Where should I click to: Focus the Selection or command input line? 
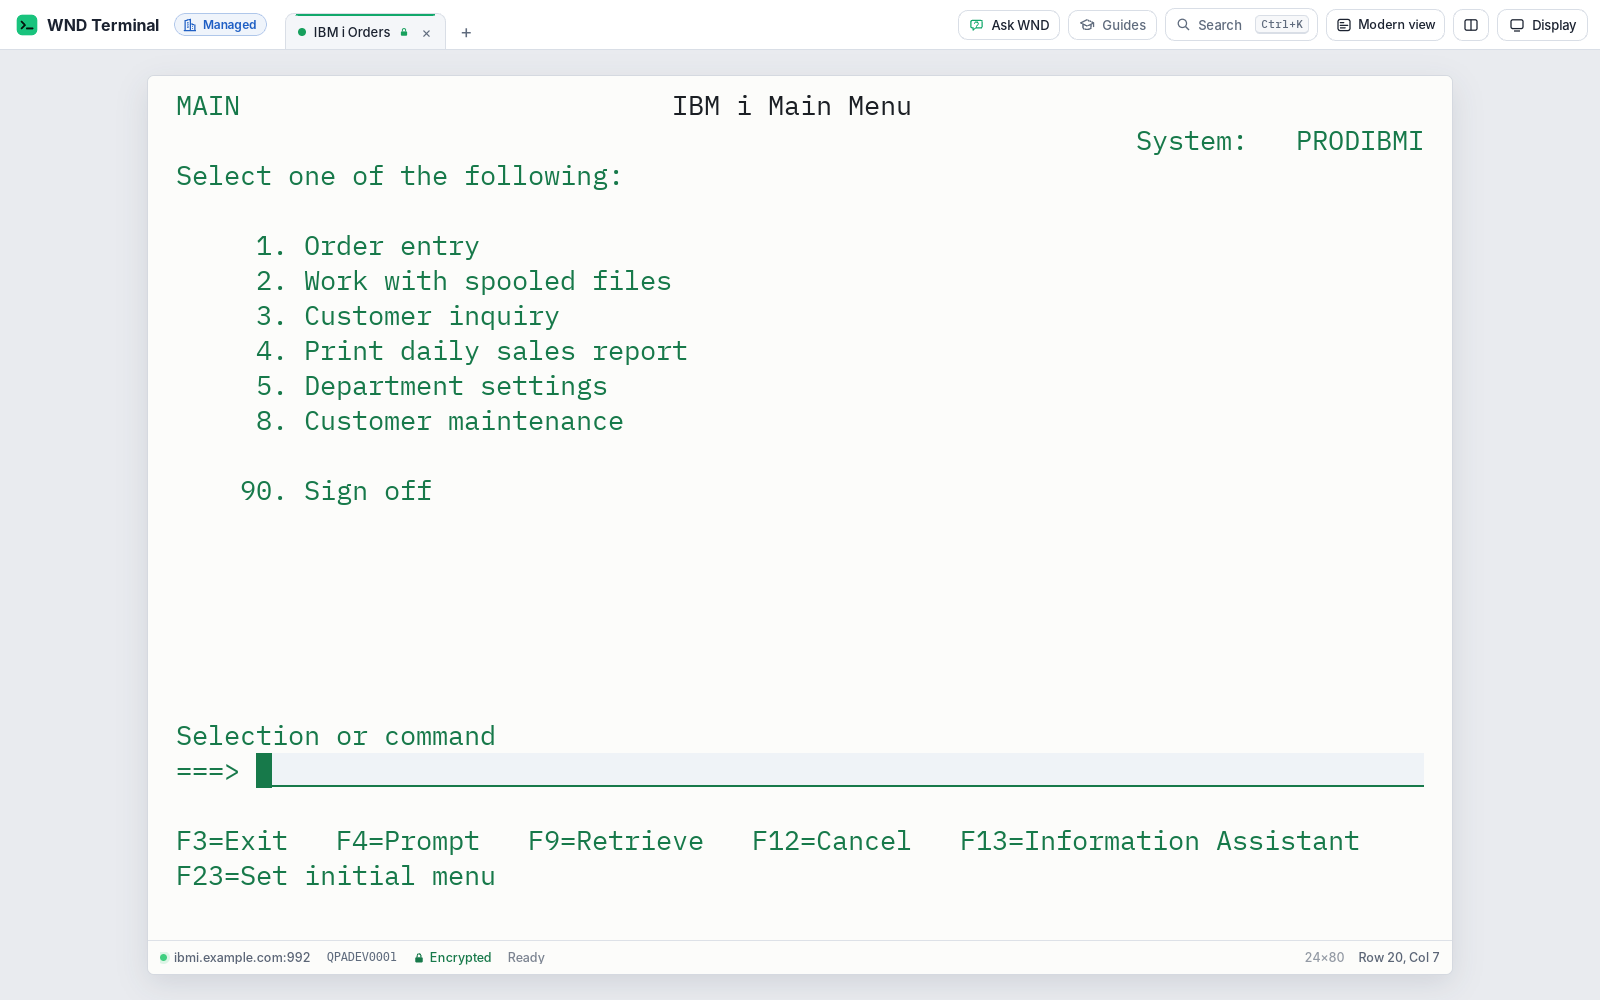[840, 770]
